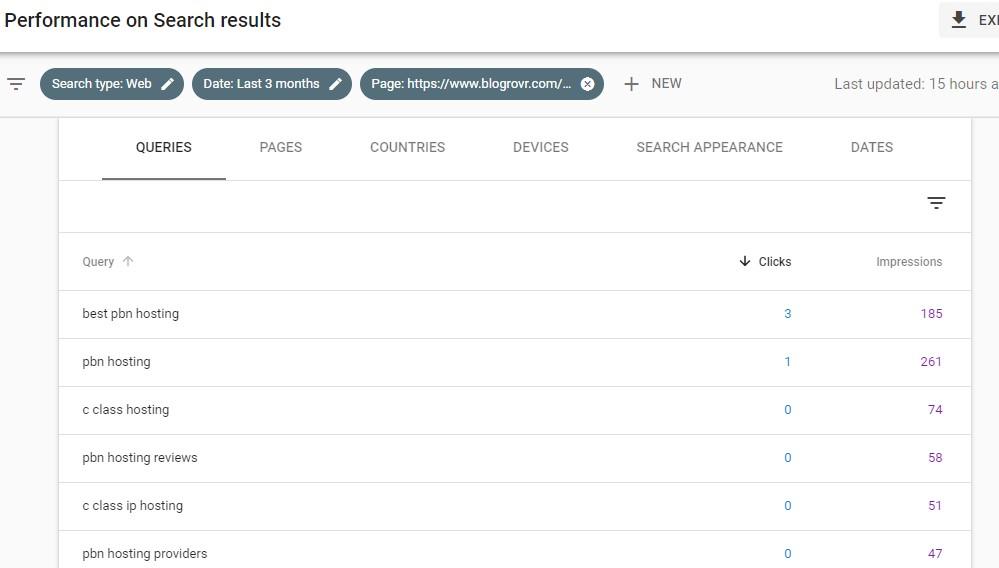Click the download Export icon
The height and width of the screenshot is (568, 999).
(x=958, y=20)
